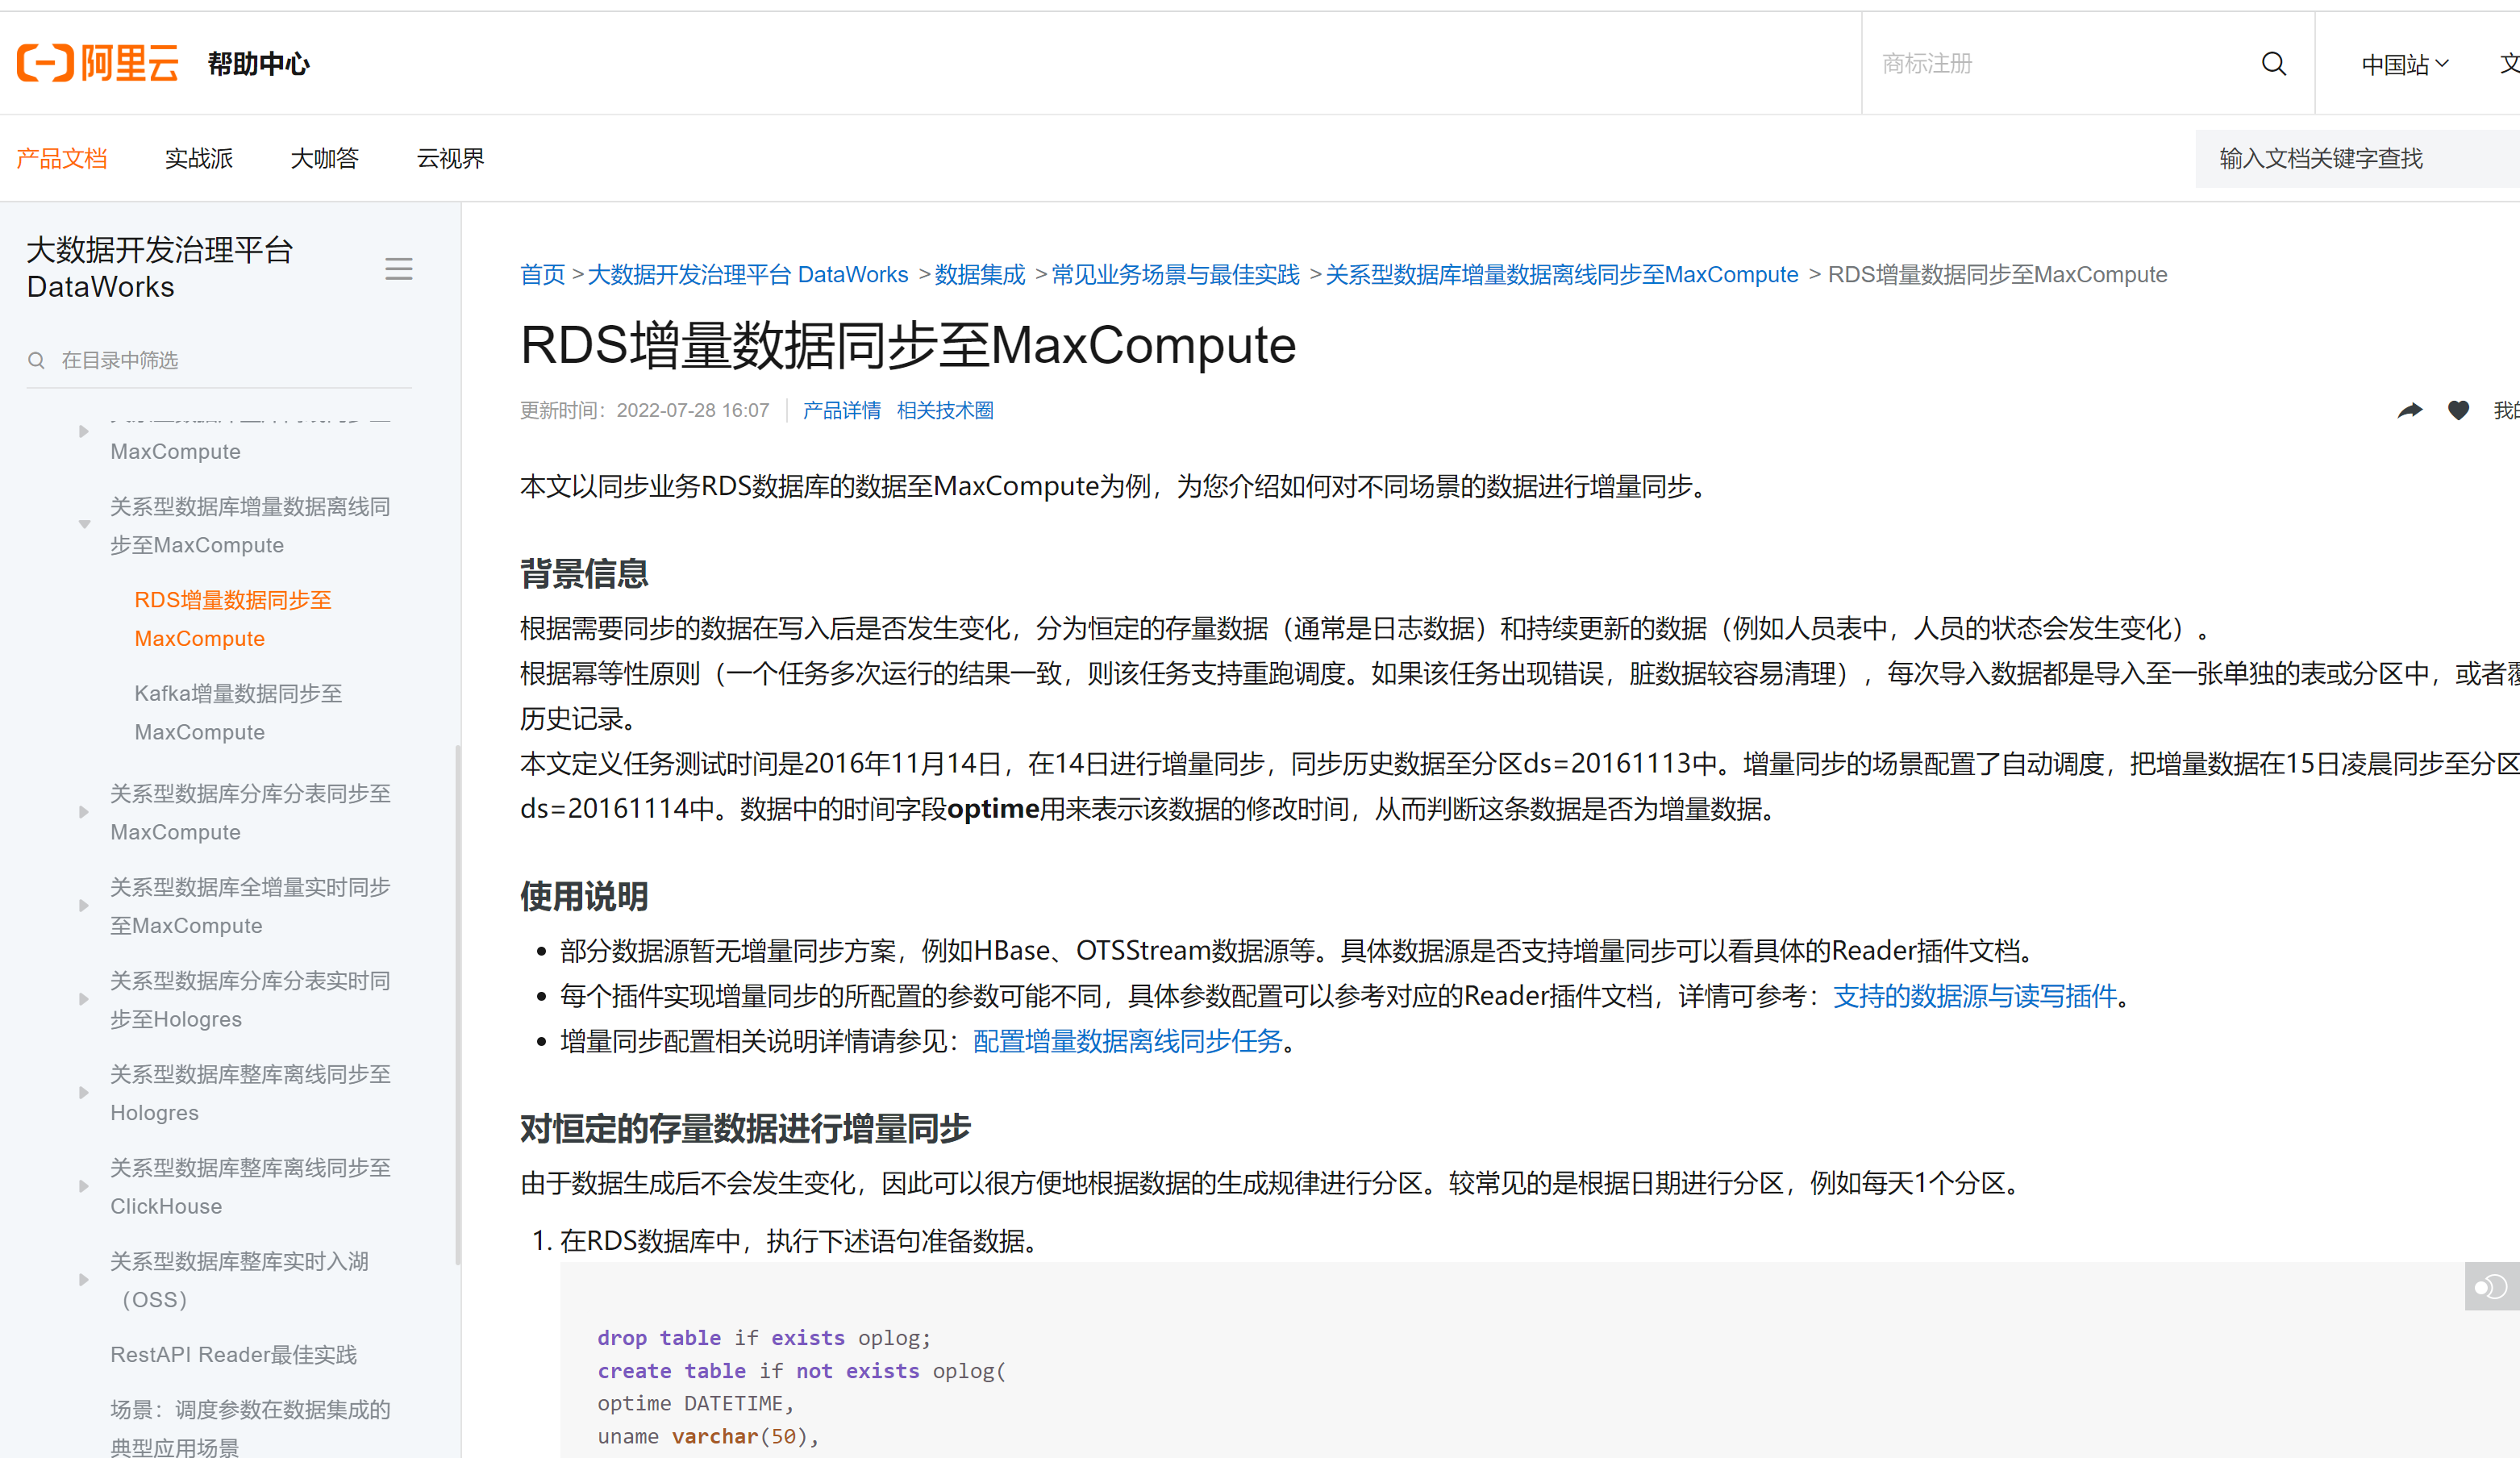
Task: Select Kafka增量数据同步至MaxCompute tree item
Action: 238,713
